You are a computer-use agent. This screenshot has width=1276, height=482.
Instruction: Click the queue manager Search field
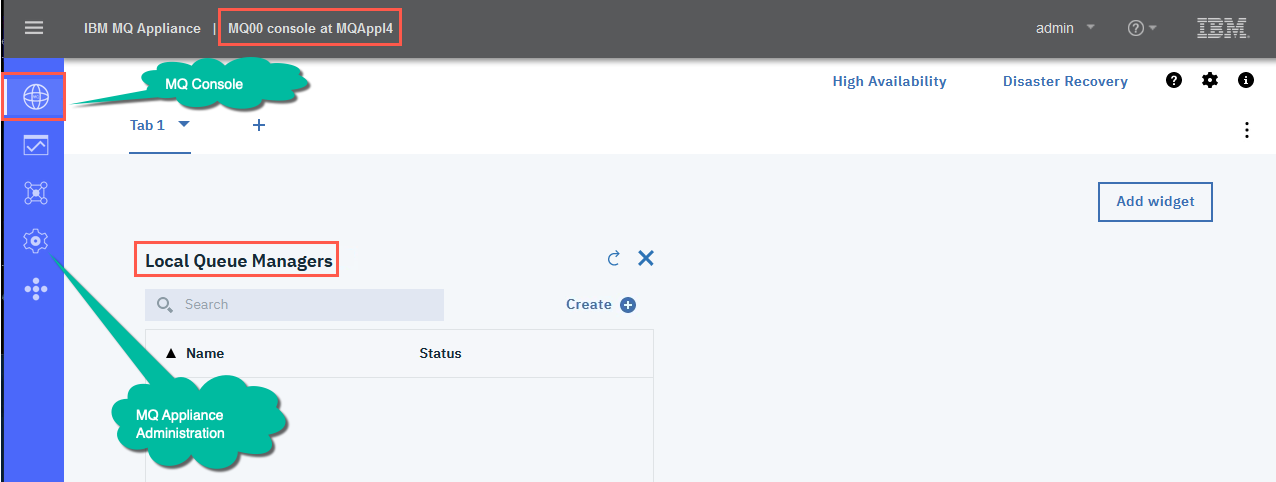pyautogui.click(x=294, y=305)
